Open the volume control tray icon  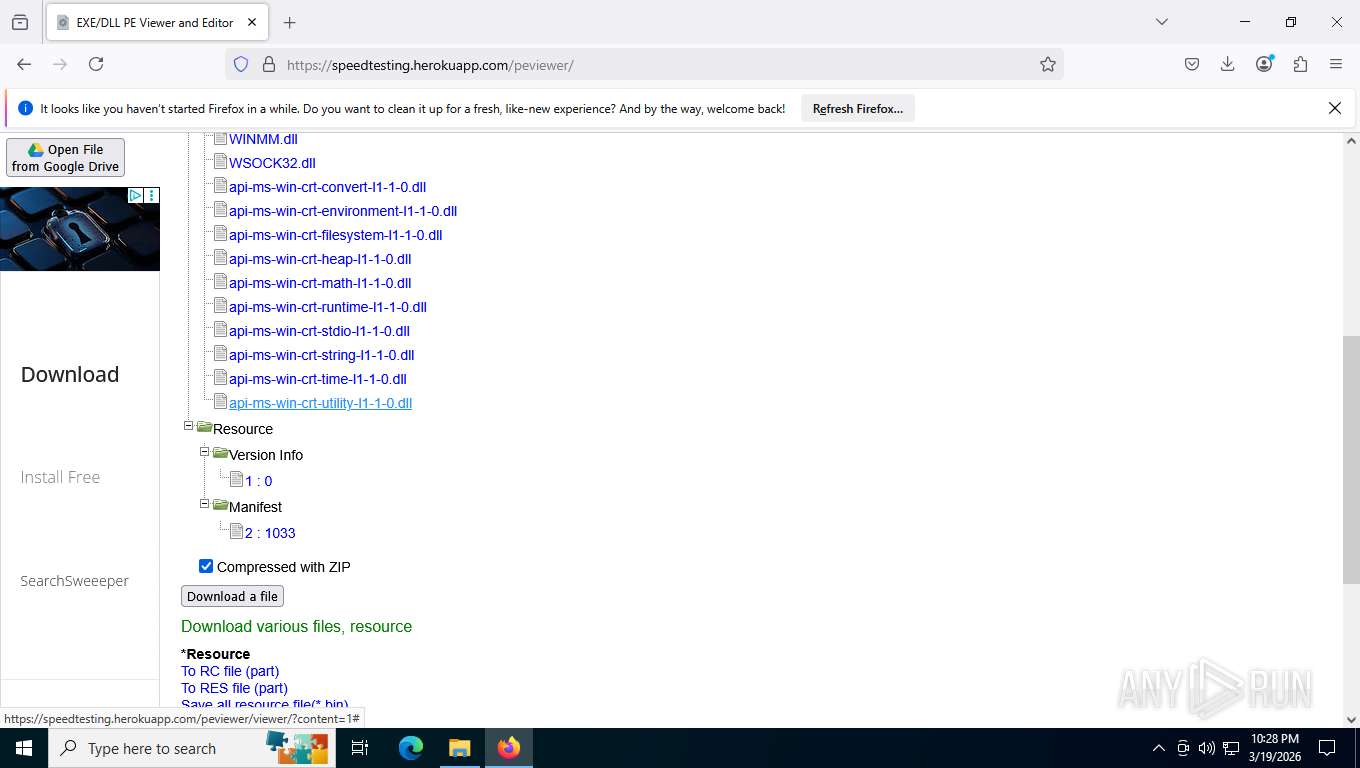[1206, 748]
